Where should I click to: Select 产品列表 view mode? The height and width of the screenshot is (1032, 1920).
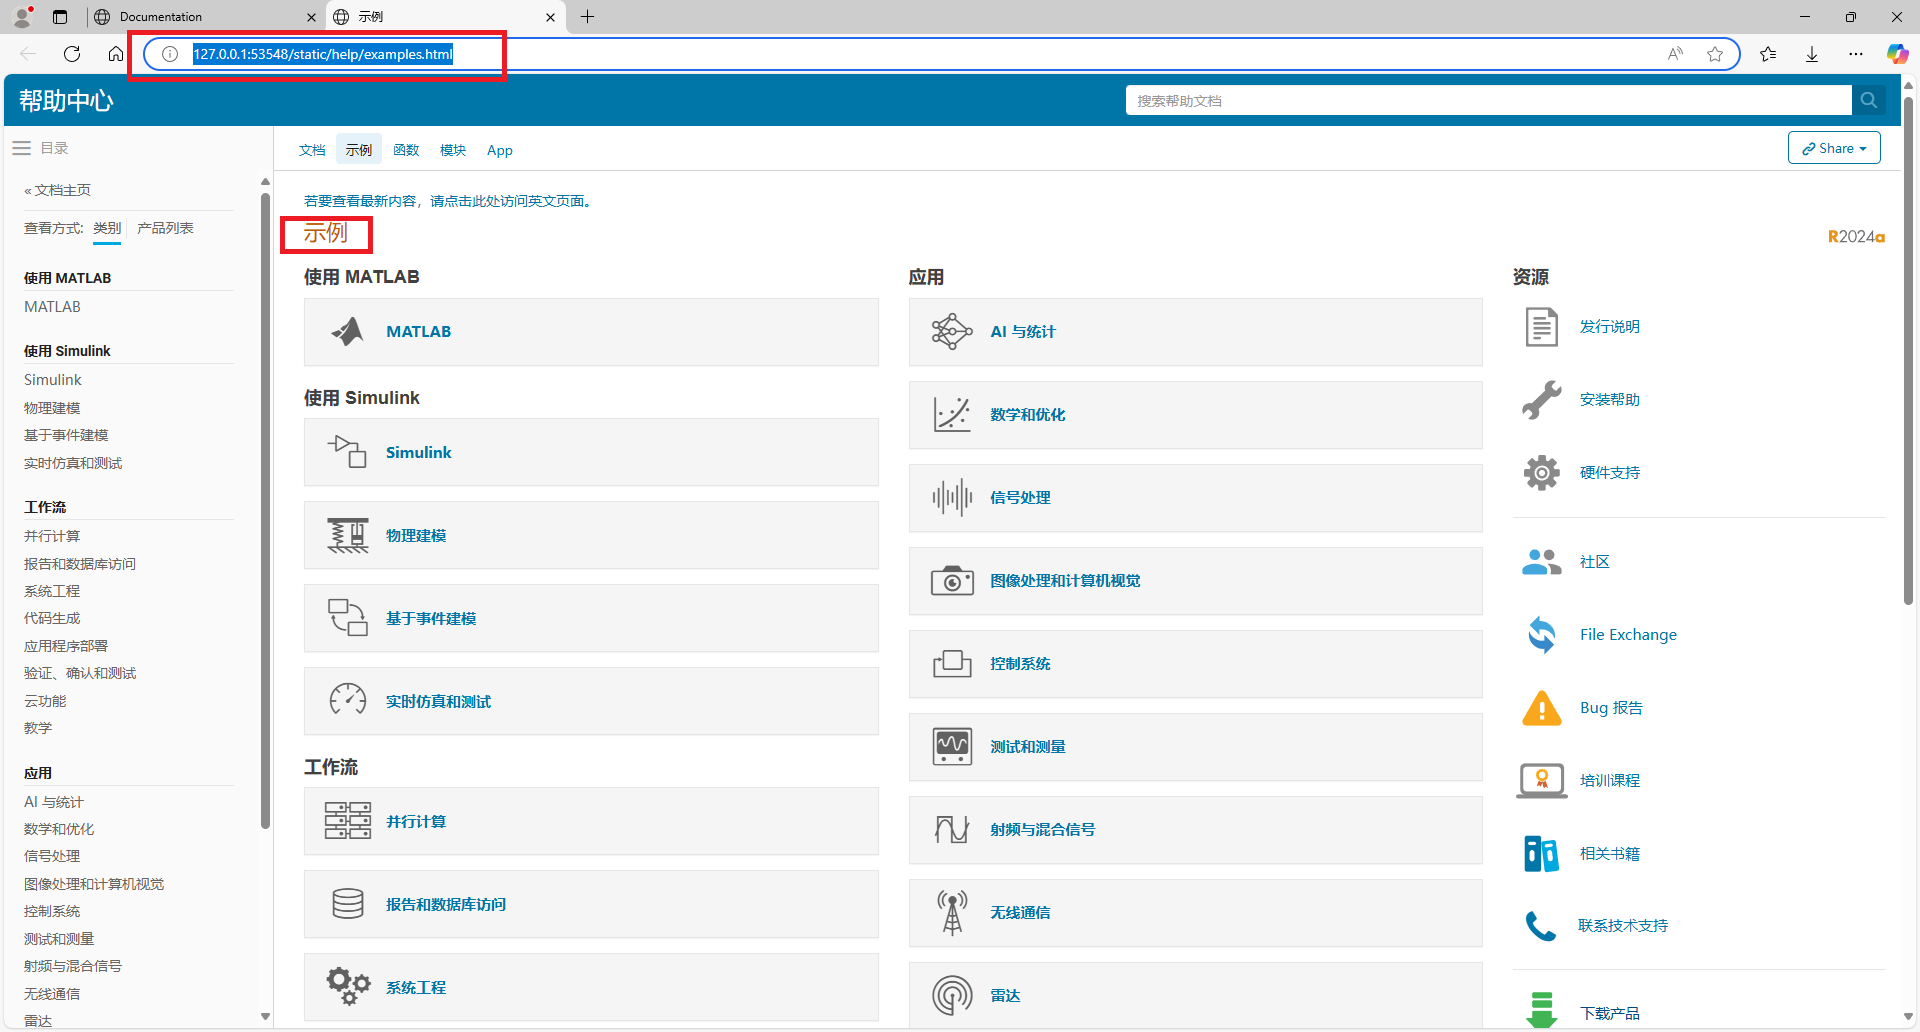click(165, 228)
